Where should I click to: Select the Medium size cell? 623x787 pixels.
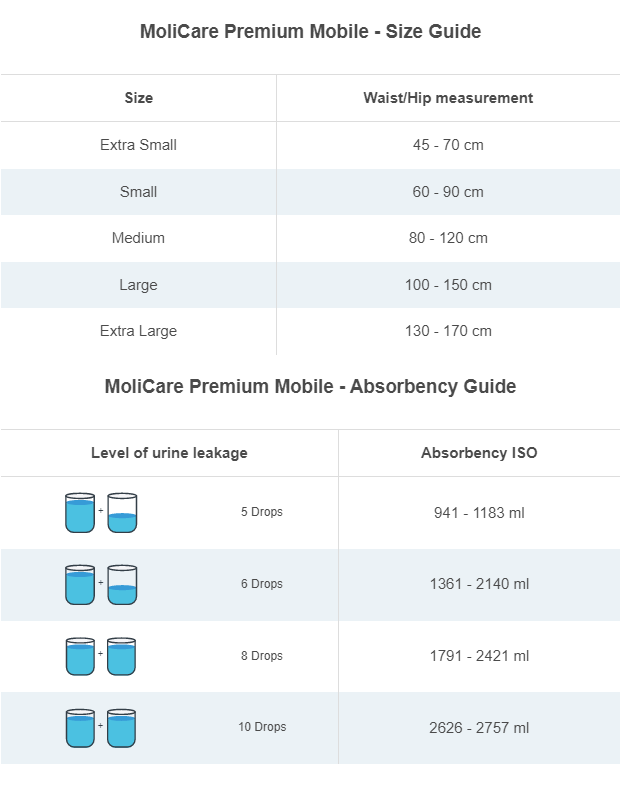click(x=138, y=238)
